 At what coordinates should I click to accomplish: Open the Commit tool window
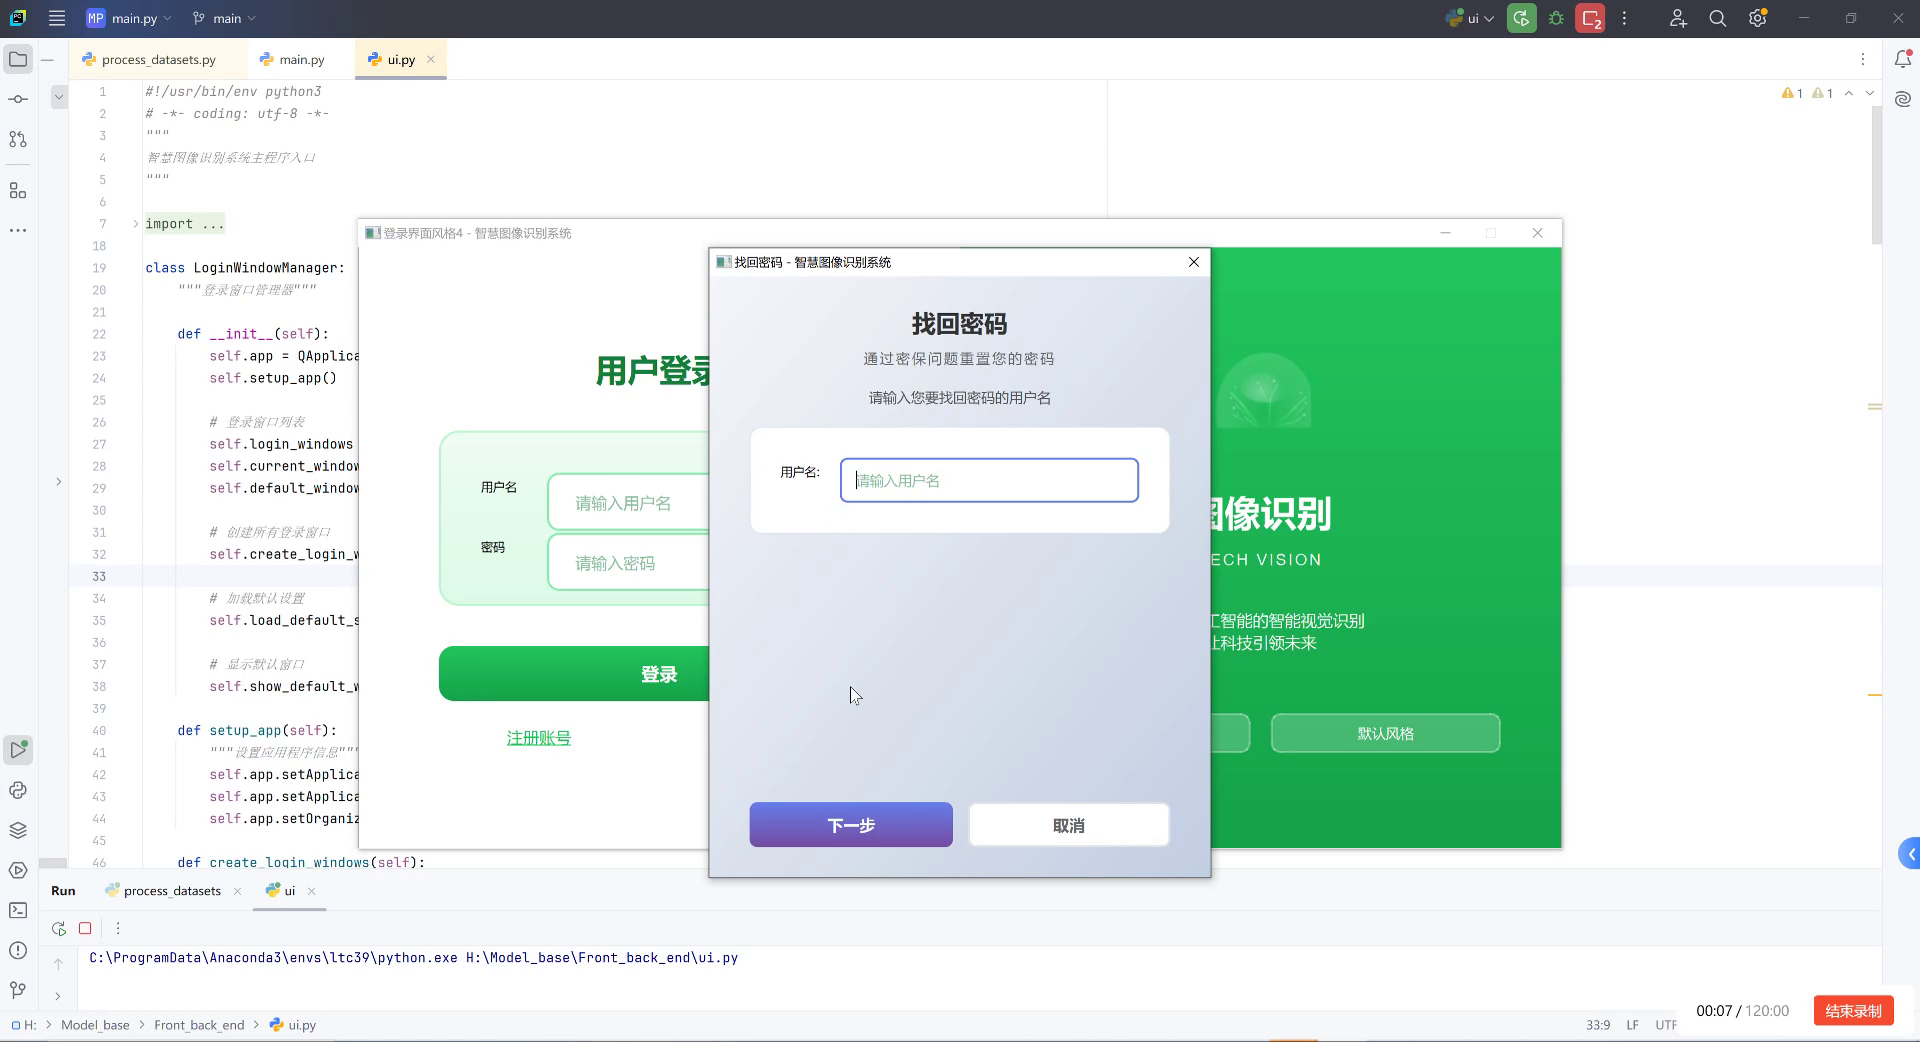pos(18,98)
